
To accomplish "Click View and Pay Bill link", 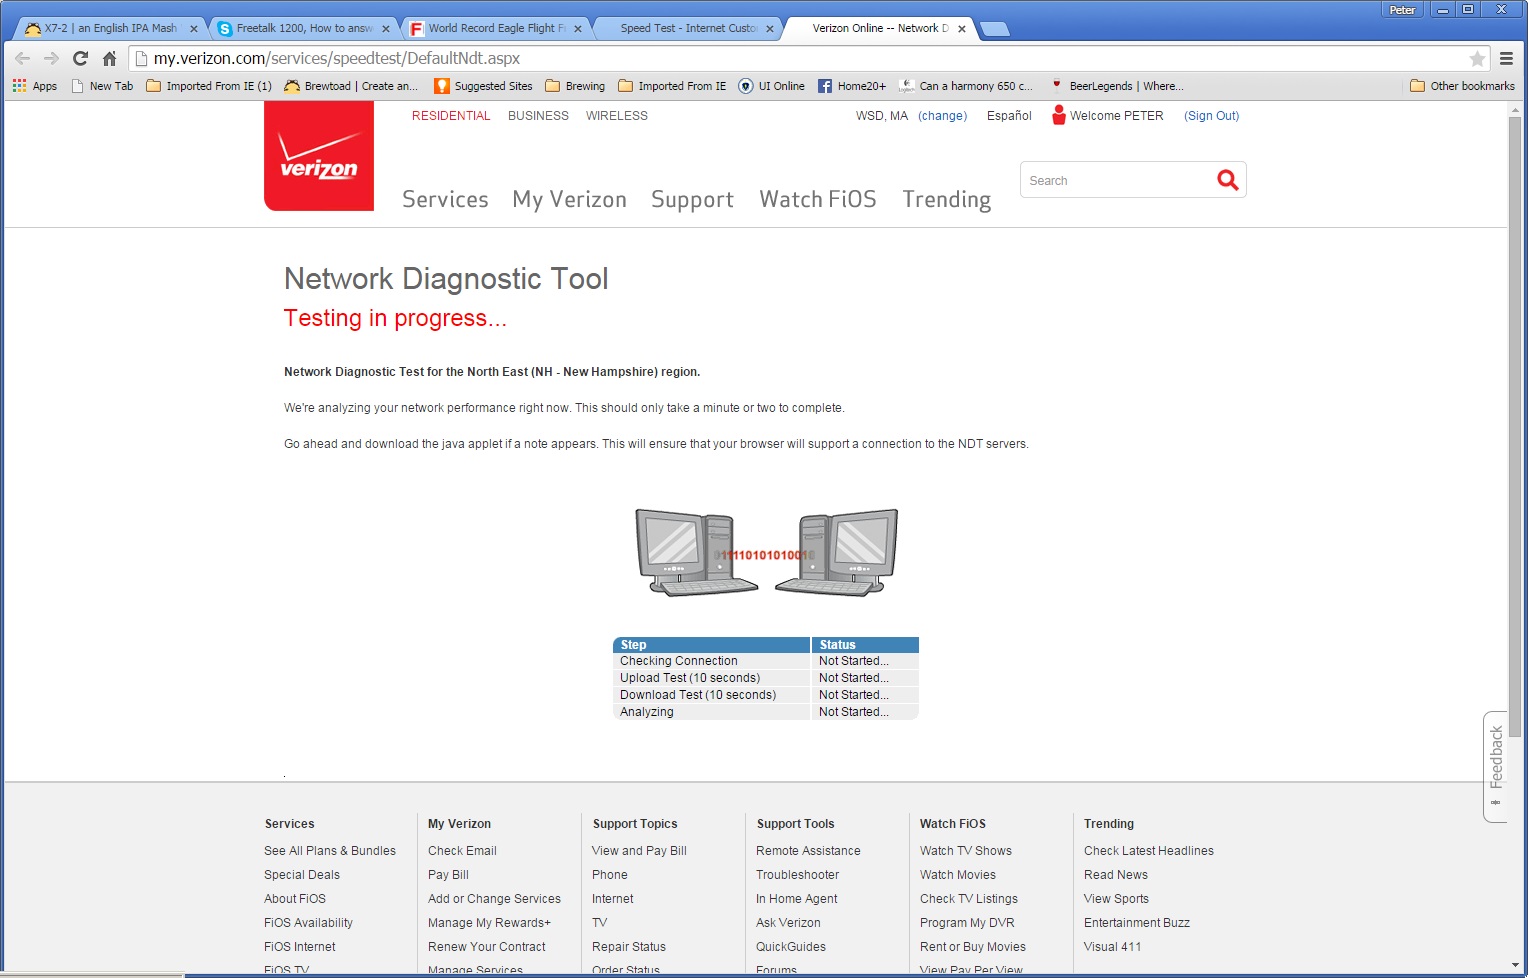I will click(639, 851).
